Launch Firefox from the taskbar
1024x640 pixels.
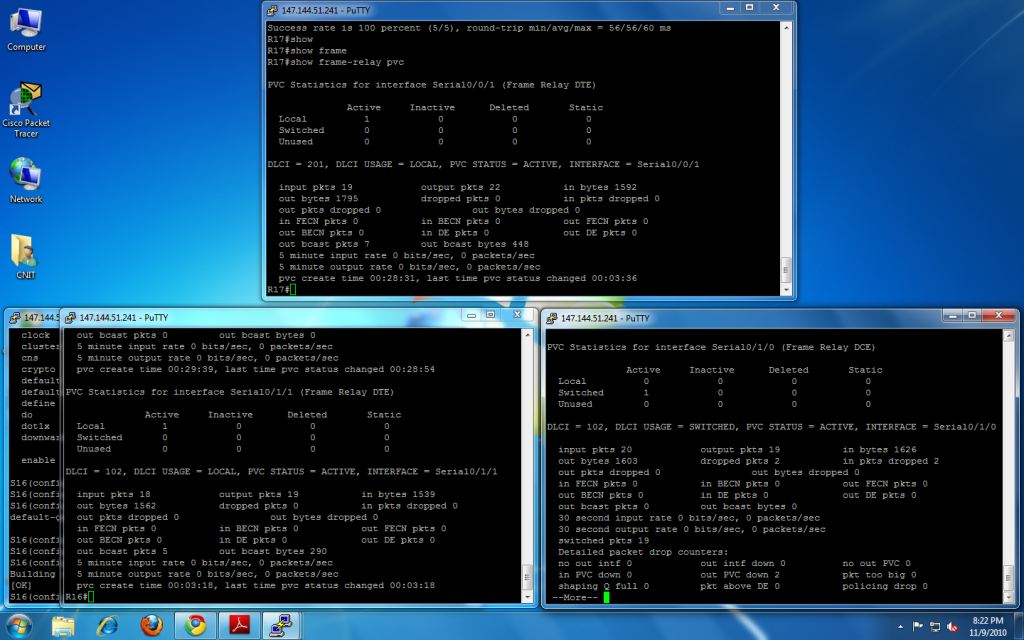click(152, 626)
